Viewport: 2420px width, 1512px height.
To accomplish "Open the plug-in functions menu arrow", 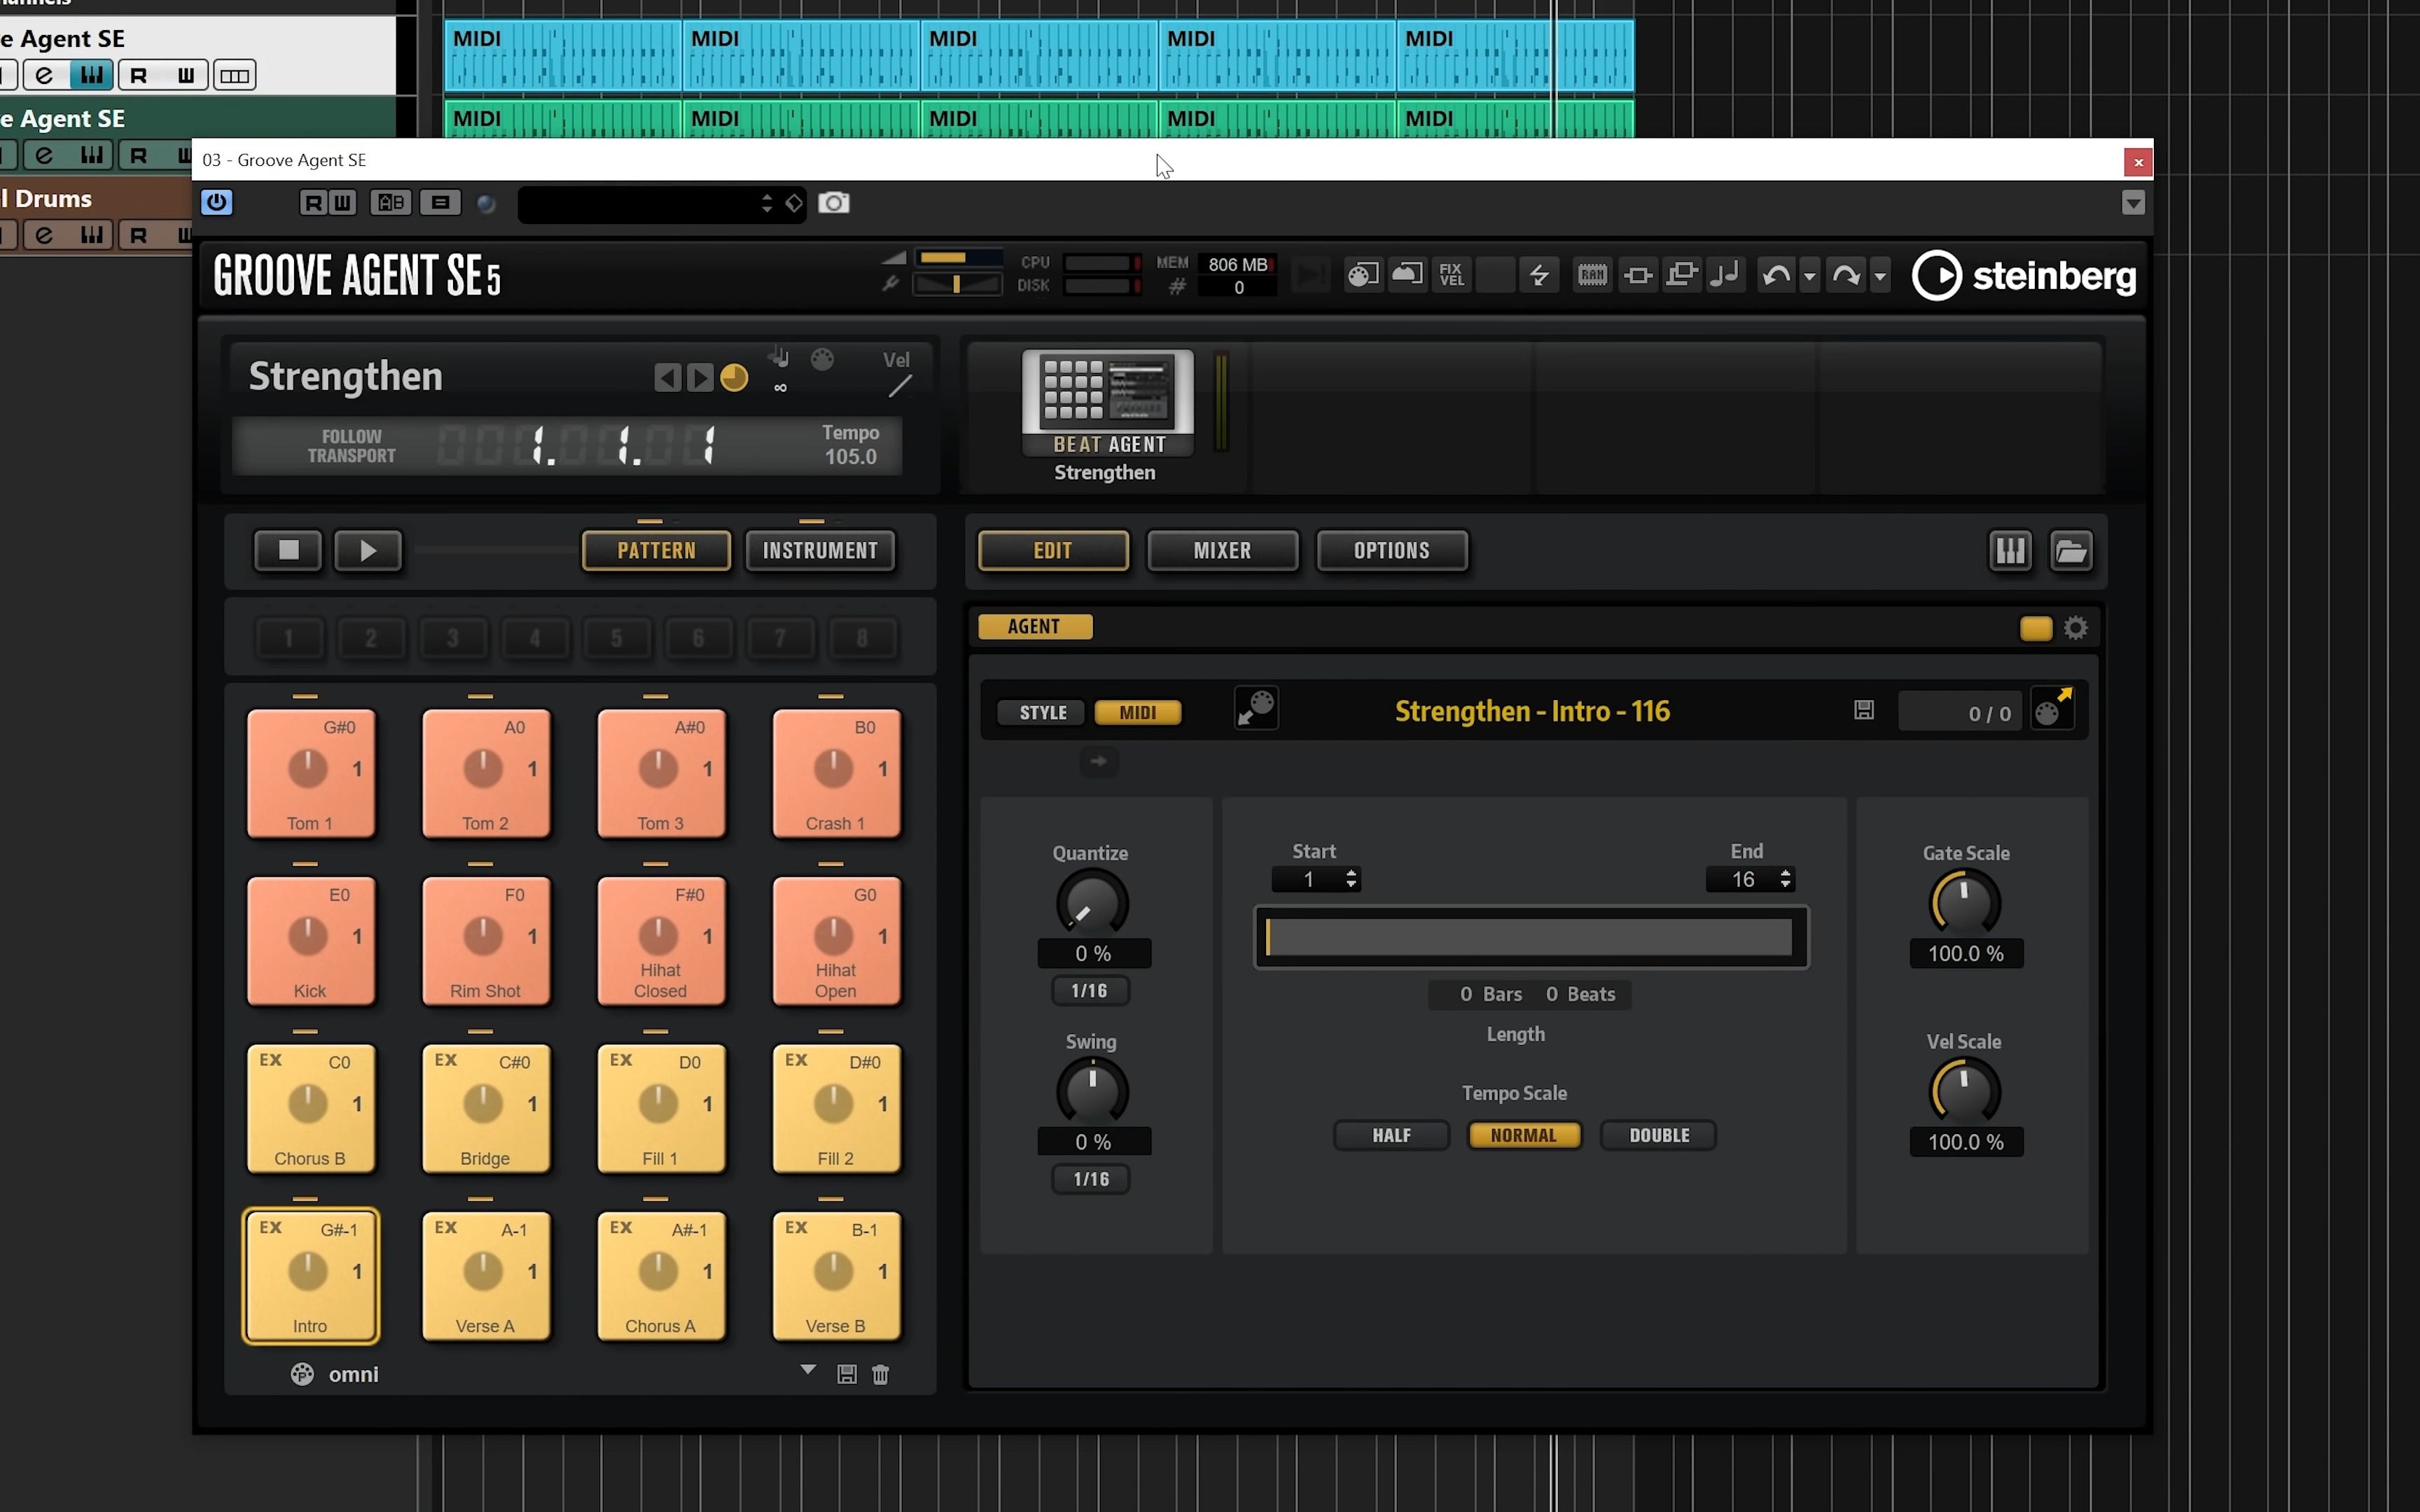I will coord(2133,203).
